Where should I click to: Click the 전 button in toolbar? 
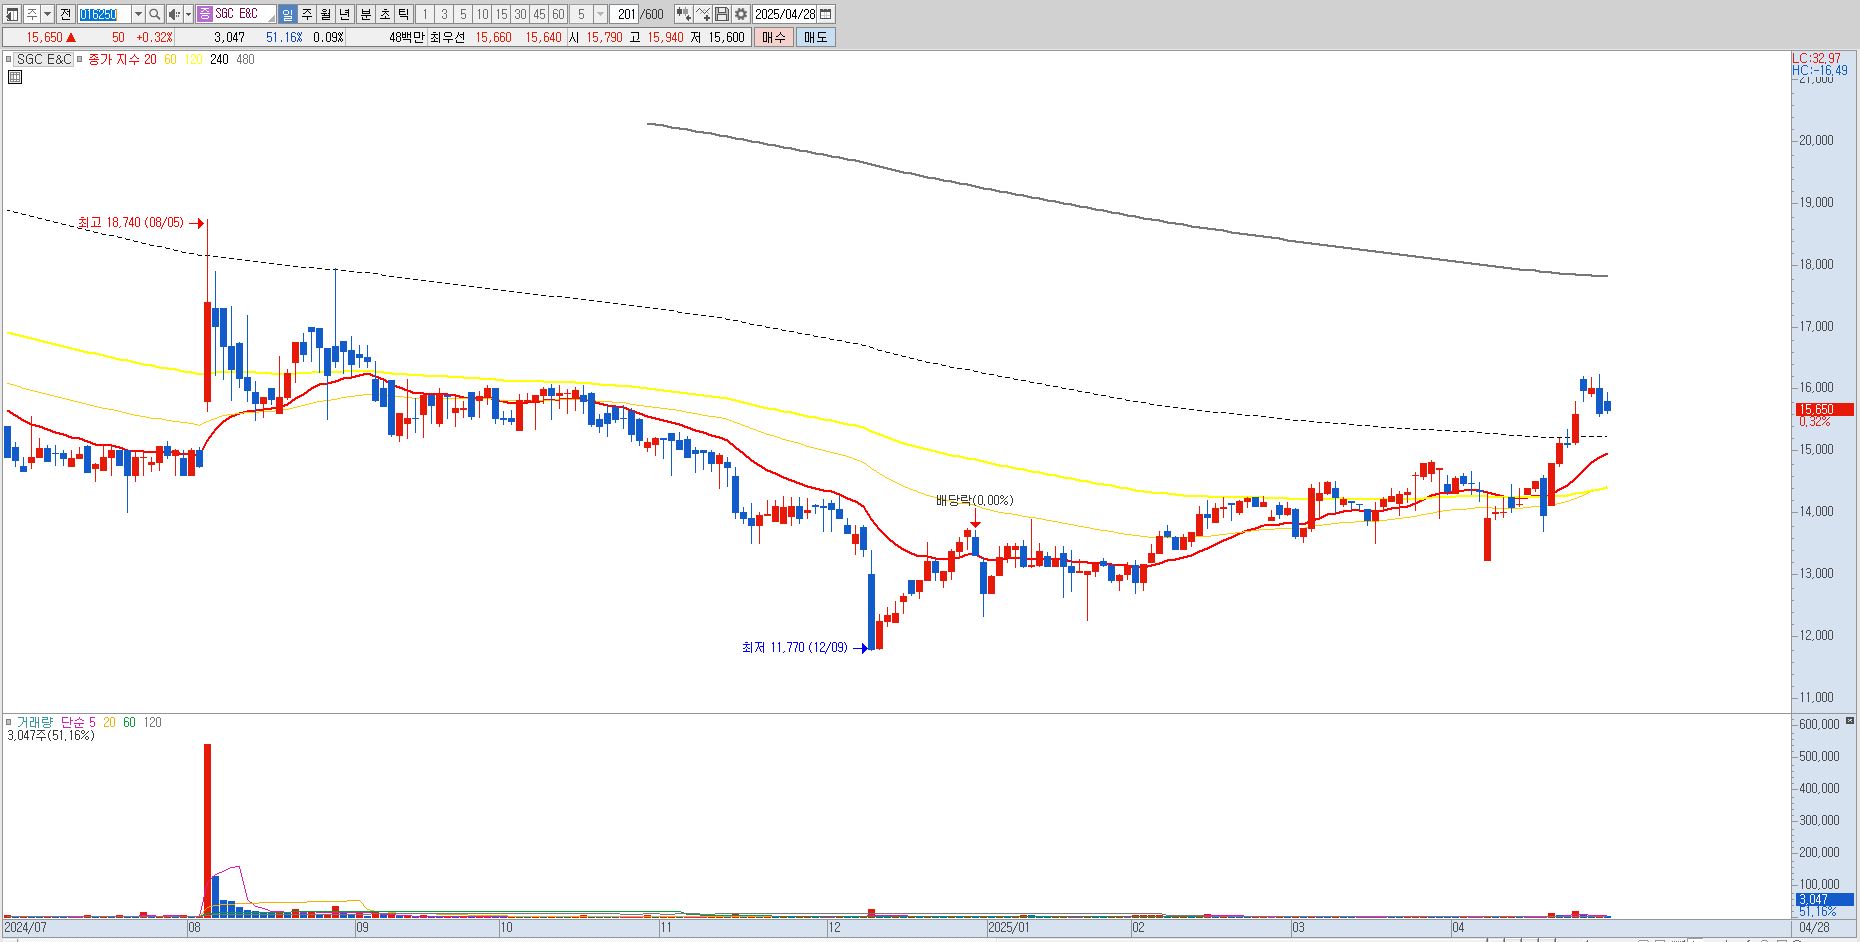(65, 14)
